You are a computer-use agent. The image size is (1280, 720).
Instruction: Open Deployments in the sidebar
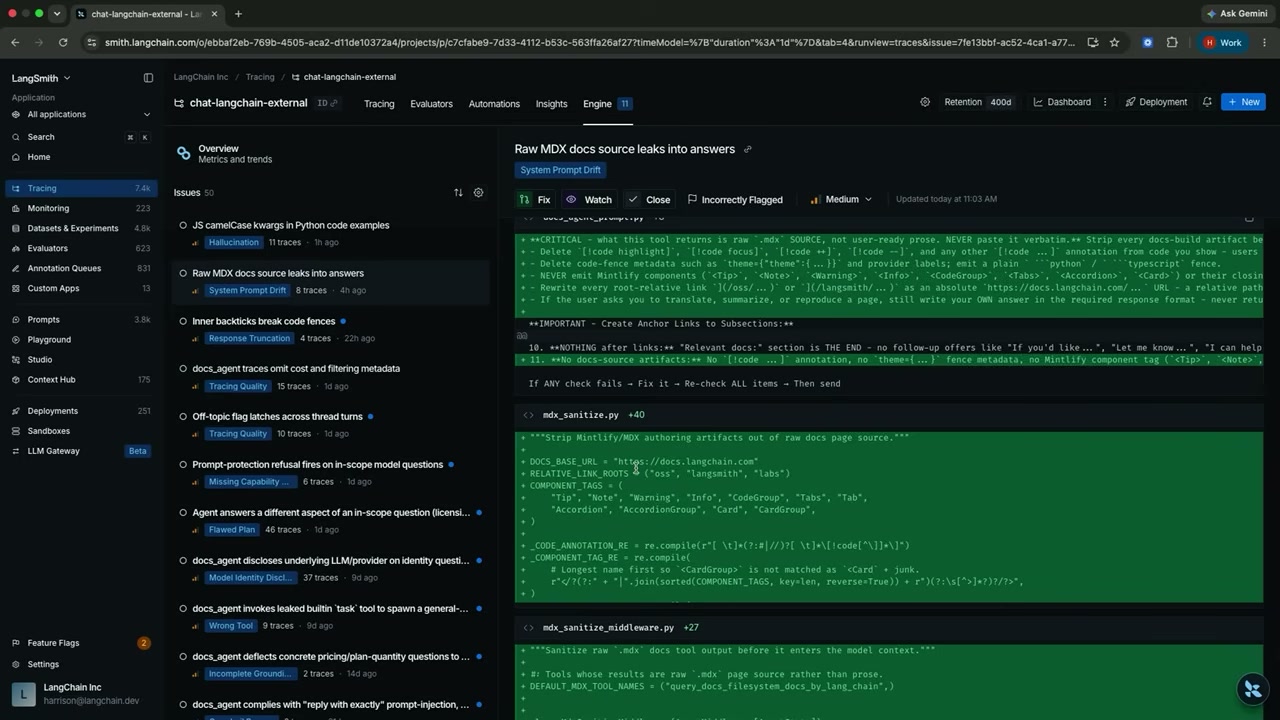(x=81, y=411)
